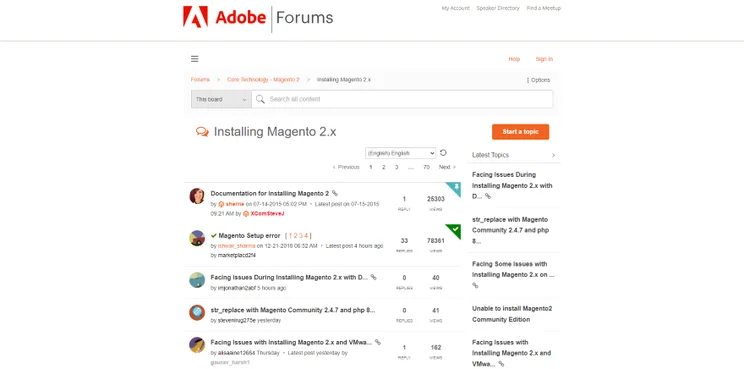Open My Account in top navigation
Viewport: 744px width, 369px height.
(x=456, y=8)
